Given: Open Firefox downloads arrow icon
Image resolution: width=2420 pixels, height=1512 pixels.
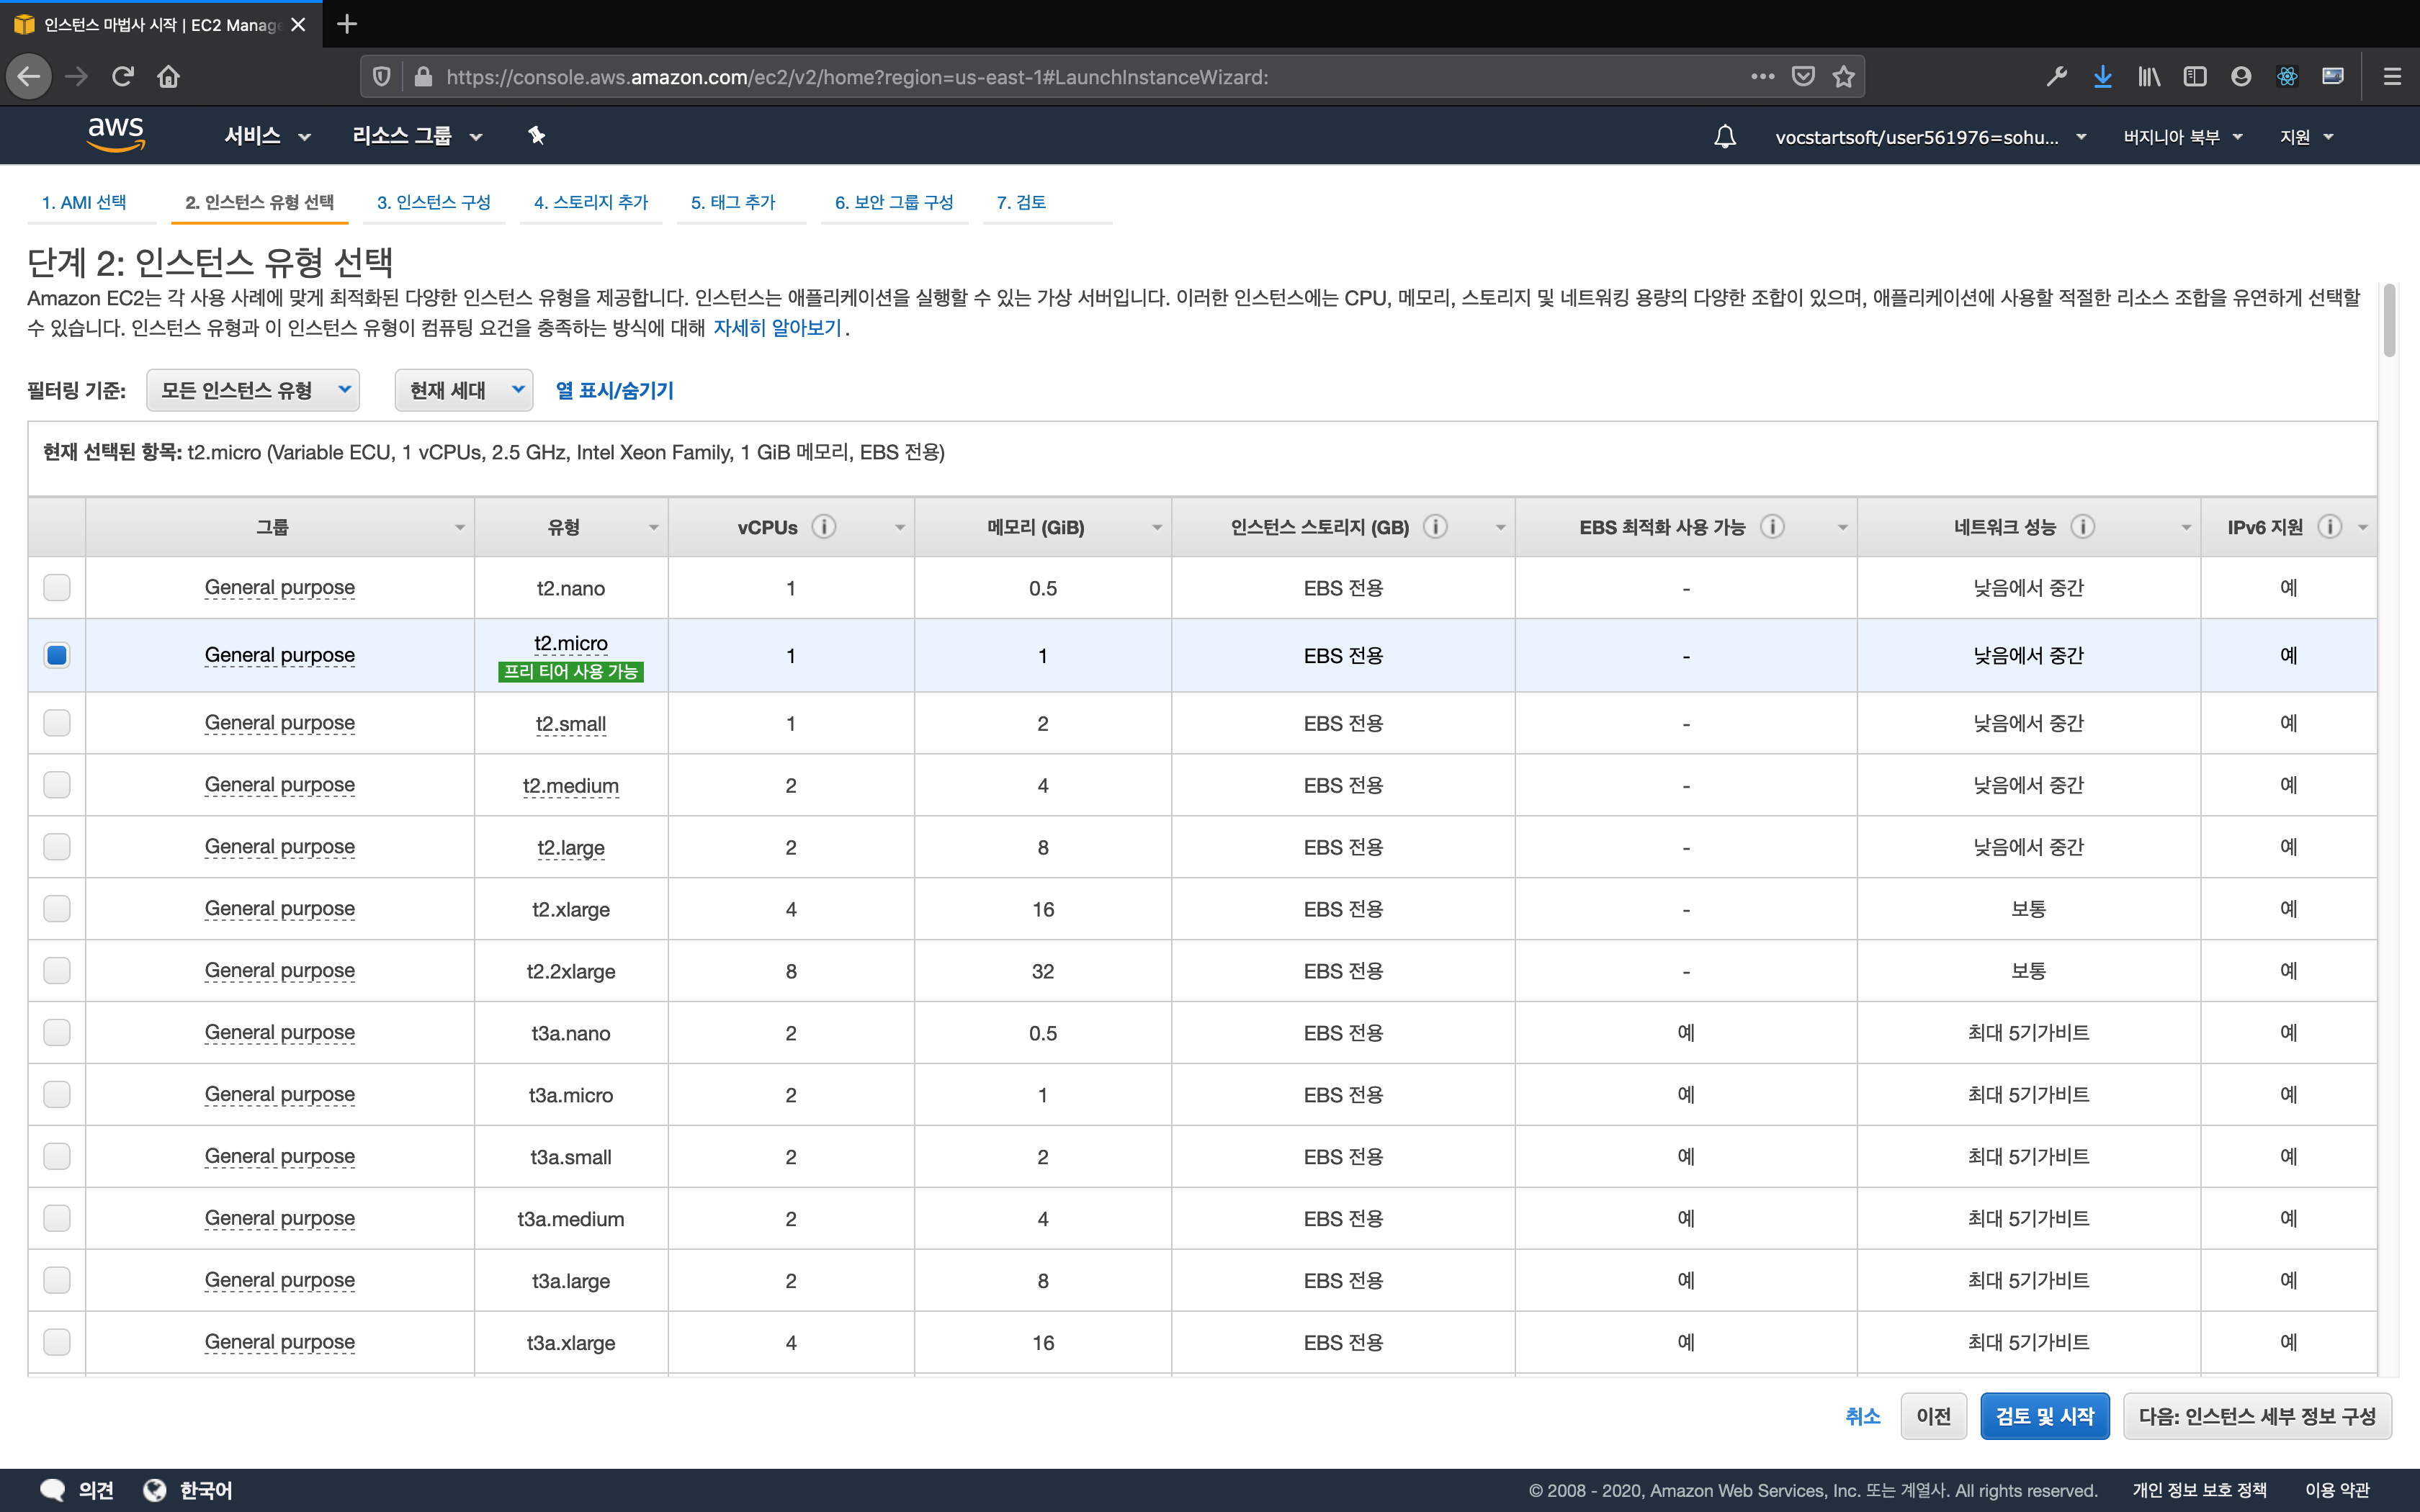Looking at the screenshot, I should [2102, 77].
